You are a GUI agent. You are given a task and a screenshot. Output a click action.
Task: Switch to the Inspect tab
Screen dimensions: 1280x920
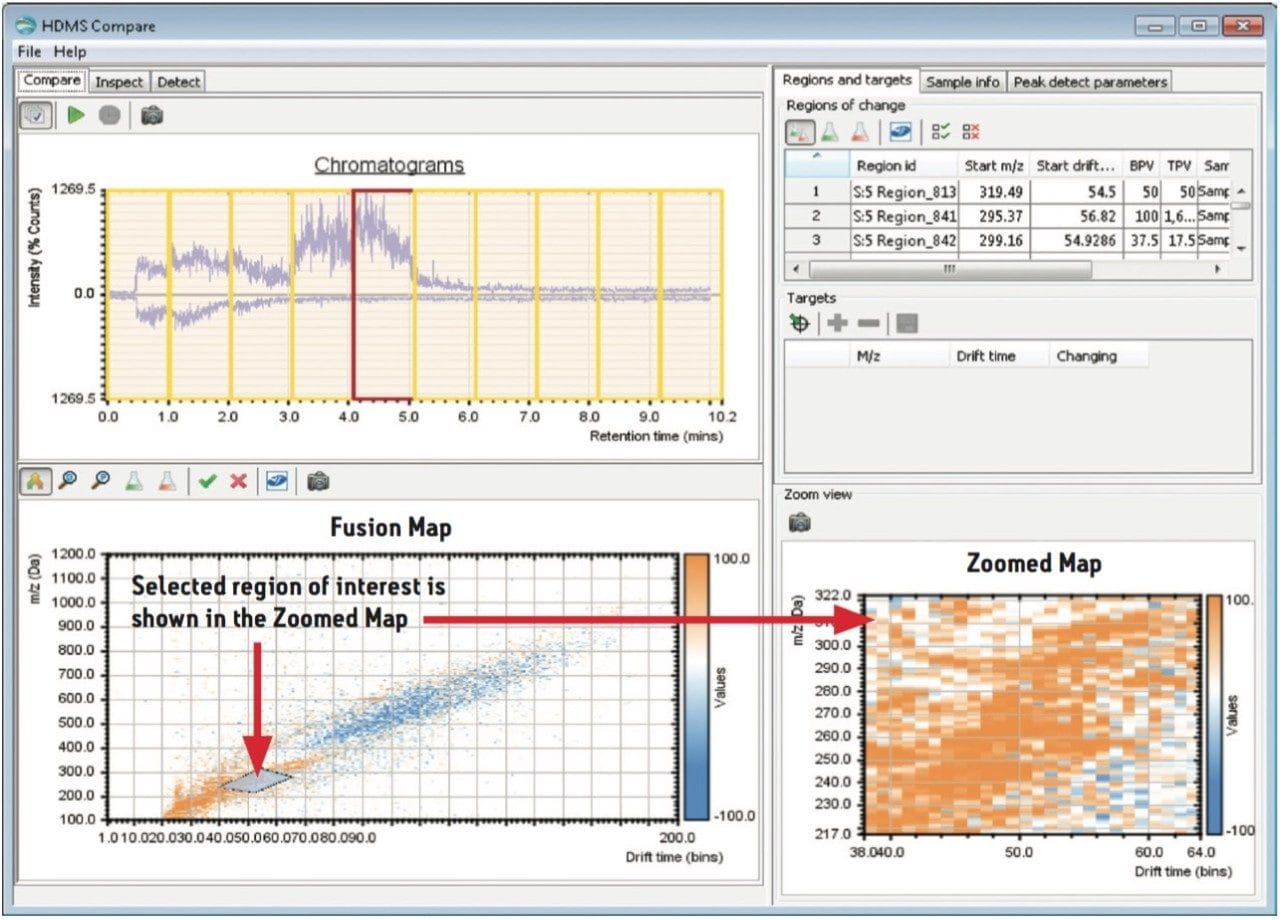[119, 82]
